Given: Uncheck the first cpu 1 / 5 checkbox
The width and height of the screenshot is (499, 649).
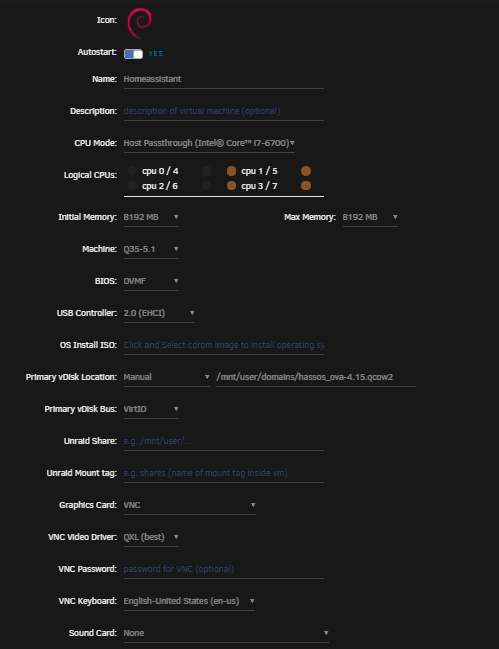Looking at the screenshot, I should [x=231, y=171].
